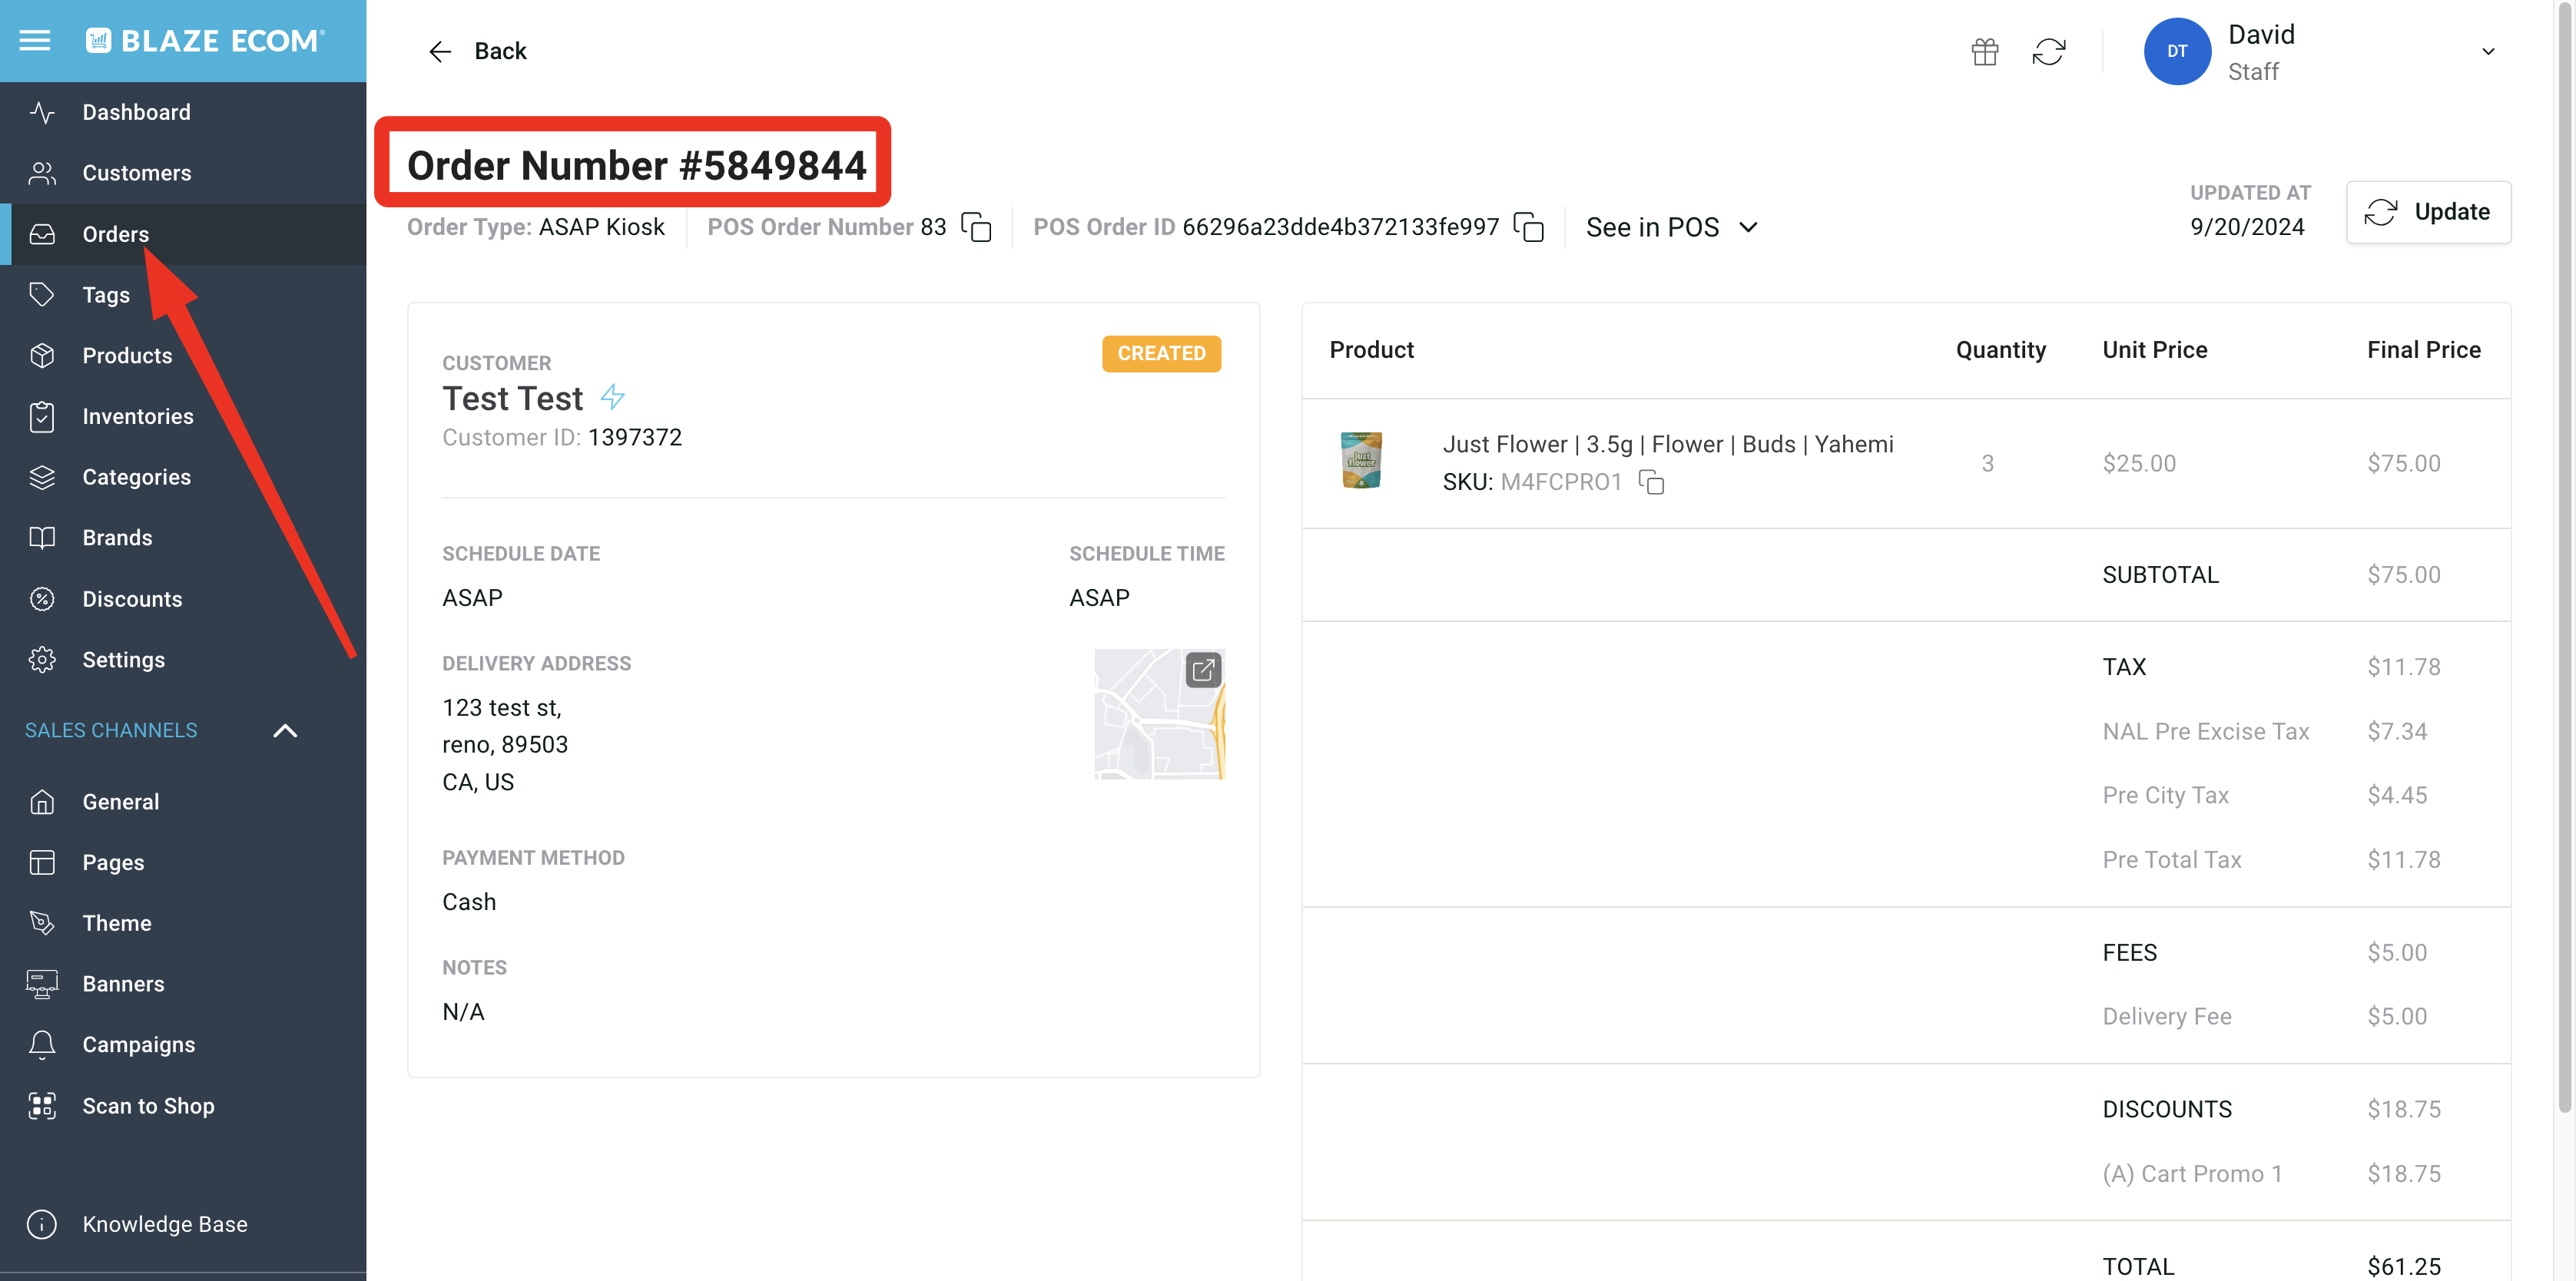This screenshot has width=2576, height=1281.
Task: Go to Orders in the sidebar
Action: click(x=183, y=233)
